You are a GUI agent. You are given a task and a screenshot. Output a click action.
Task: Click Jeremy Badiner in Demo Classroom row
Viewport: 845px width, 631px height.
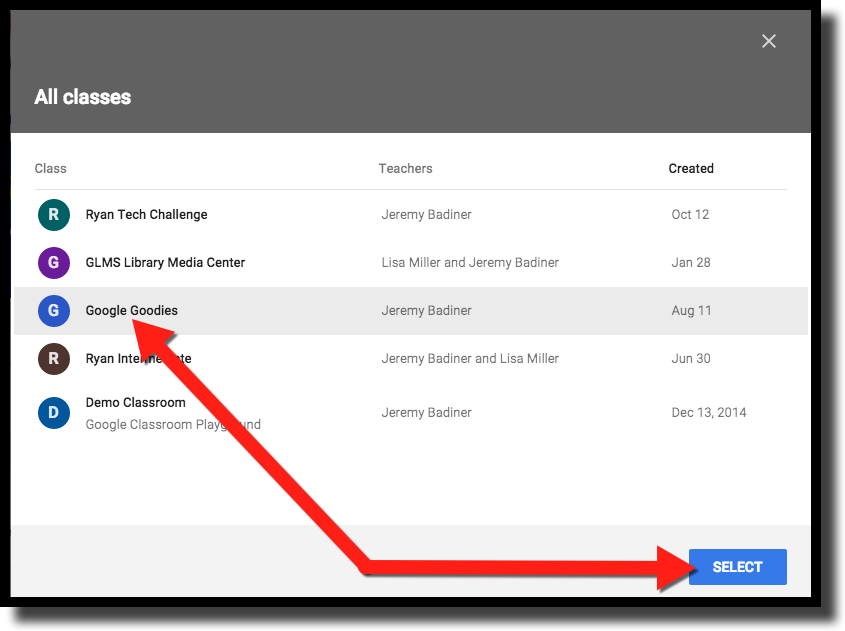point(426,413)
